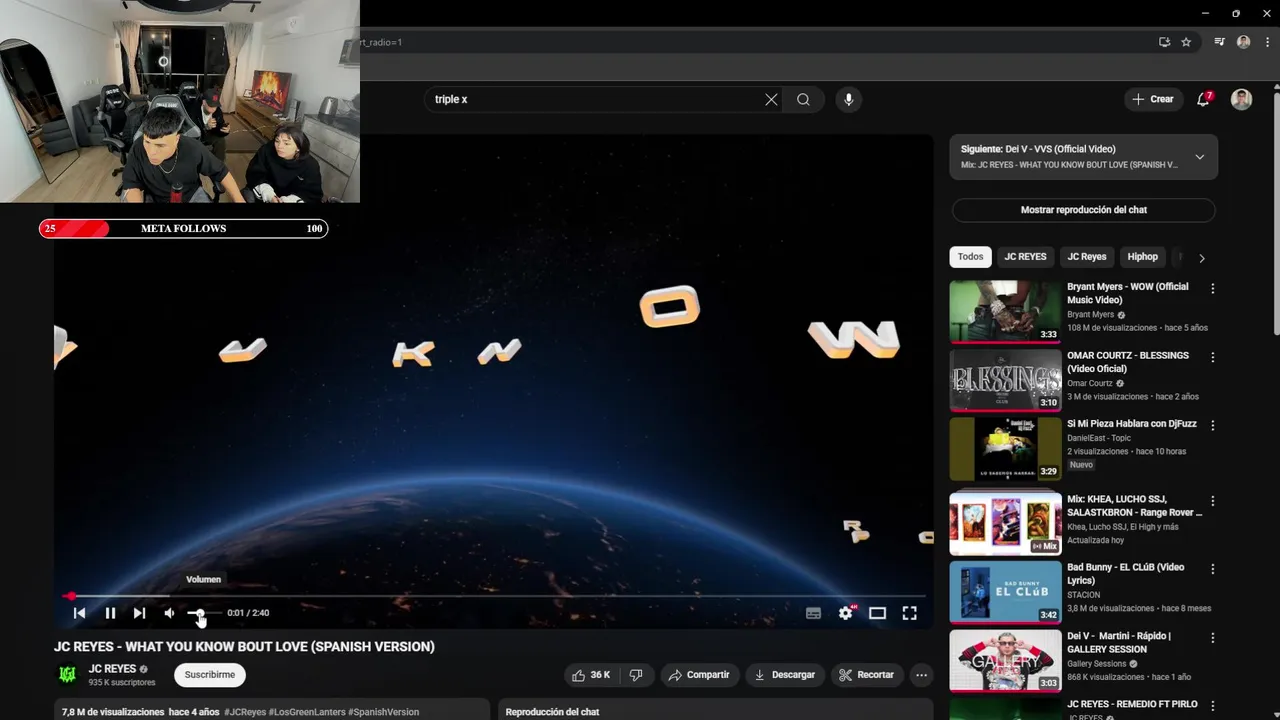Switch to theater mode view
This screenshot has height=720, width=1280.
tap(877, 613)
